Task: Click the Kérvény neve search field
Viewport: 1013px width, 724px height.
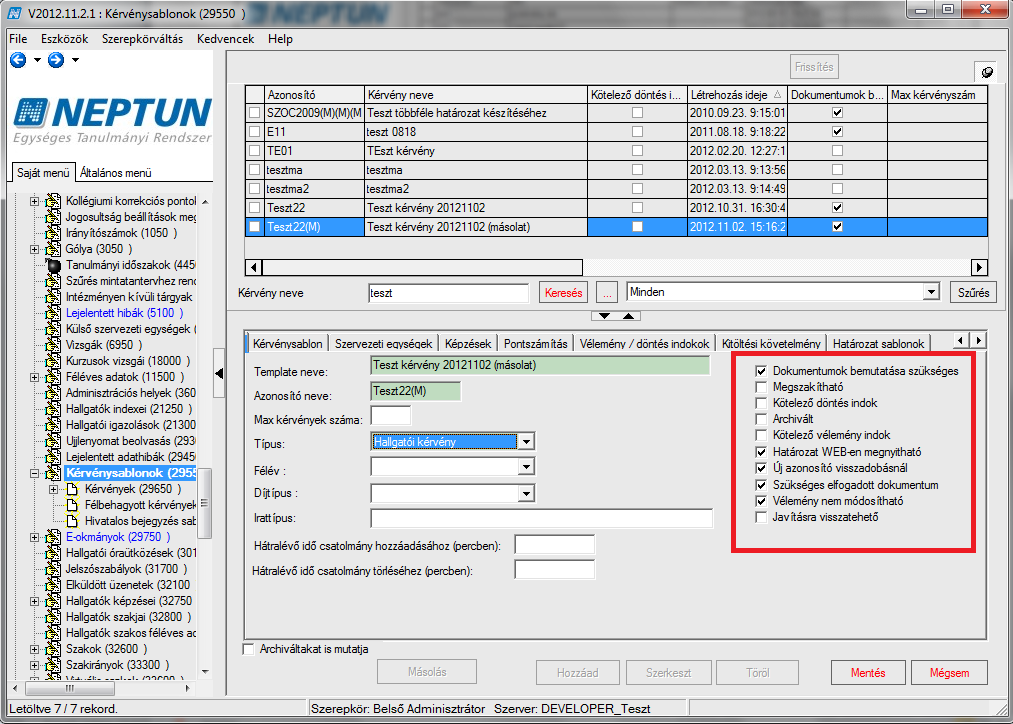Action: 448,293
